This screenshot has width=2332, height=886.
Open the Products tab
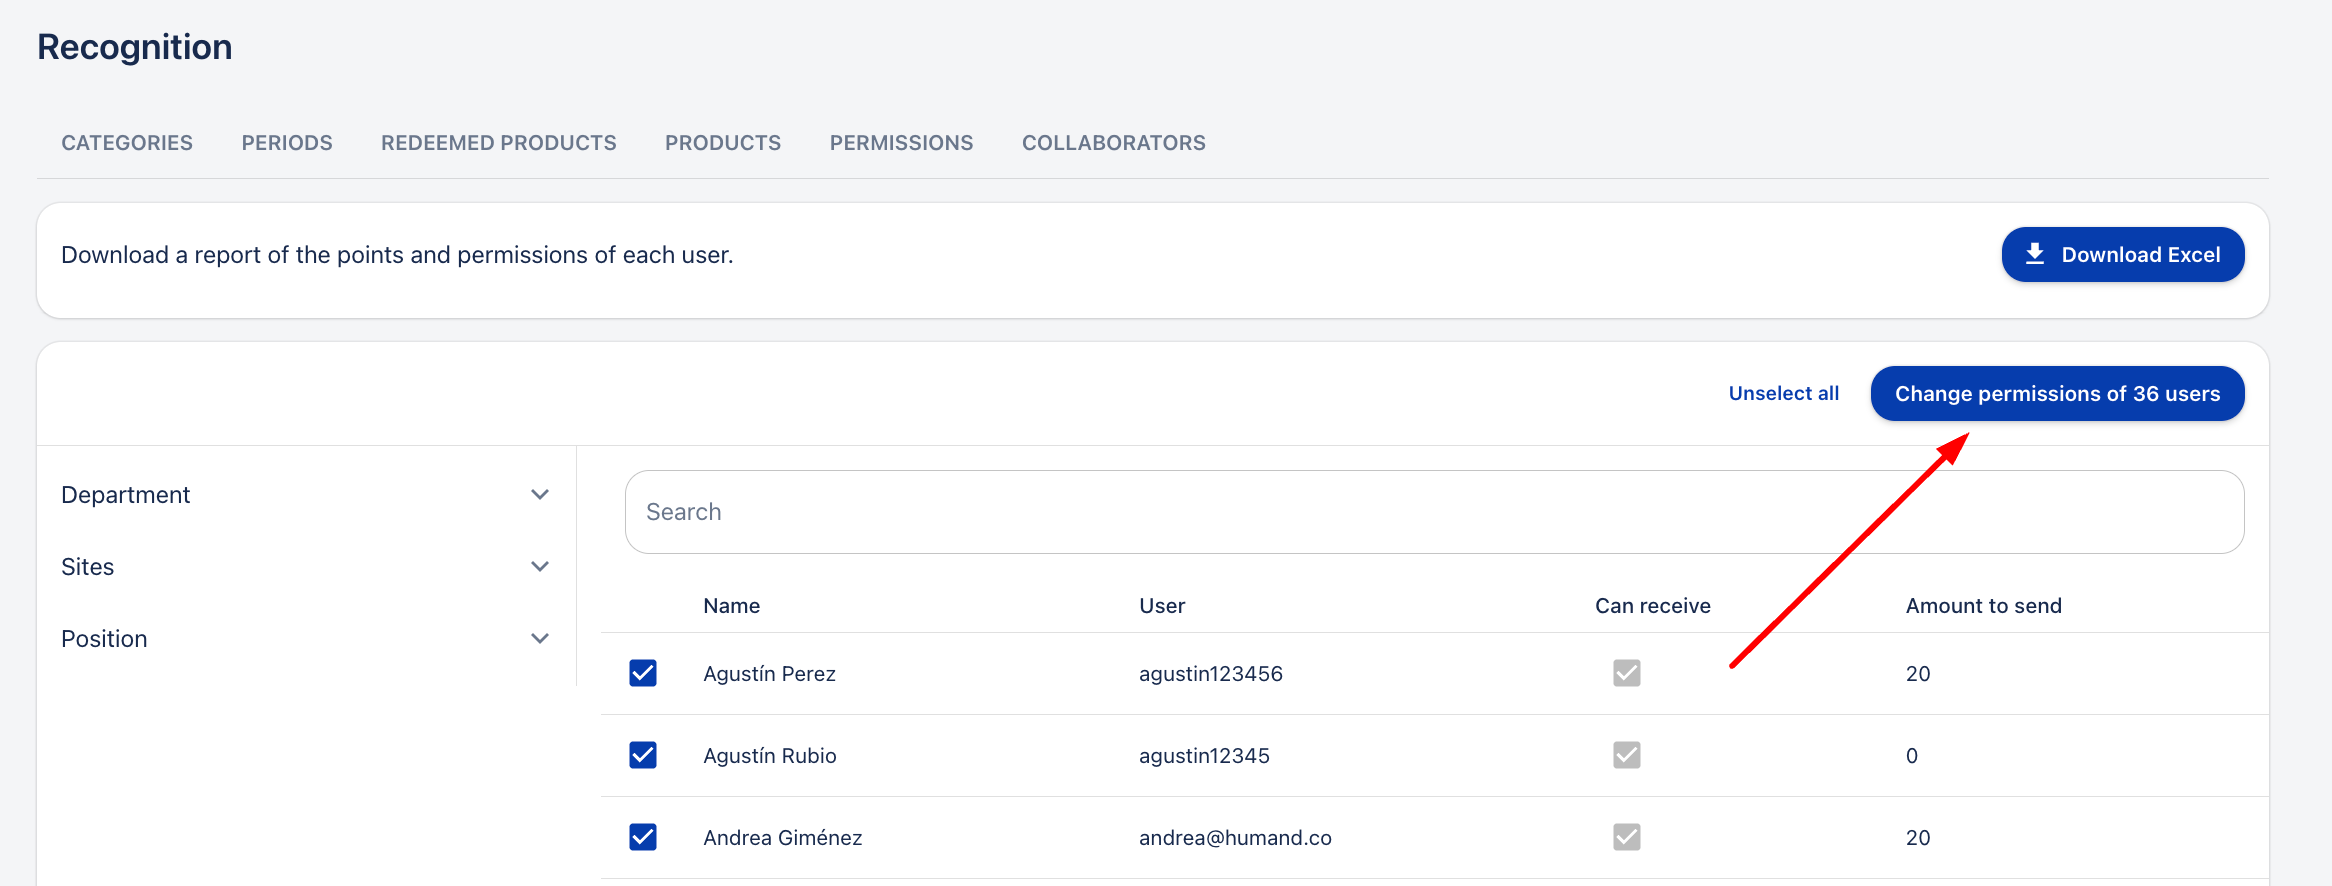tap(723, 143)
